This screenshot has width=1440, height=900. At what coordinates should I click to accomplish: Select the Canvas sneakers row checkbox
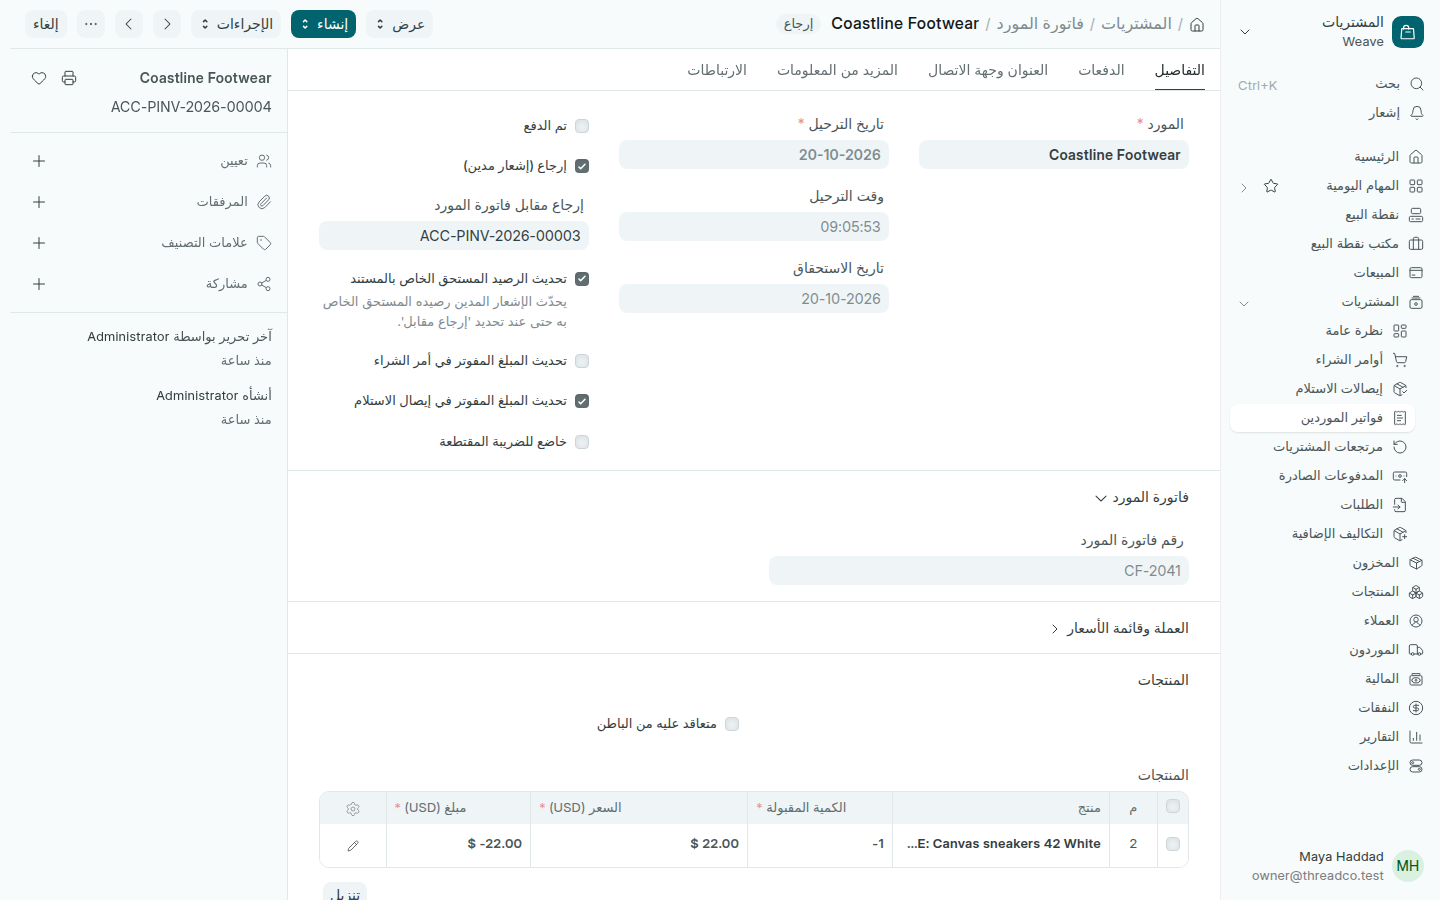[x=1173, y=844]
